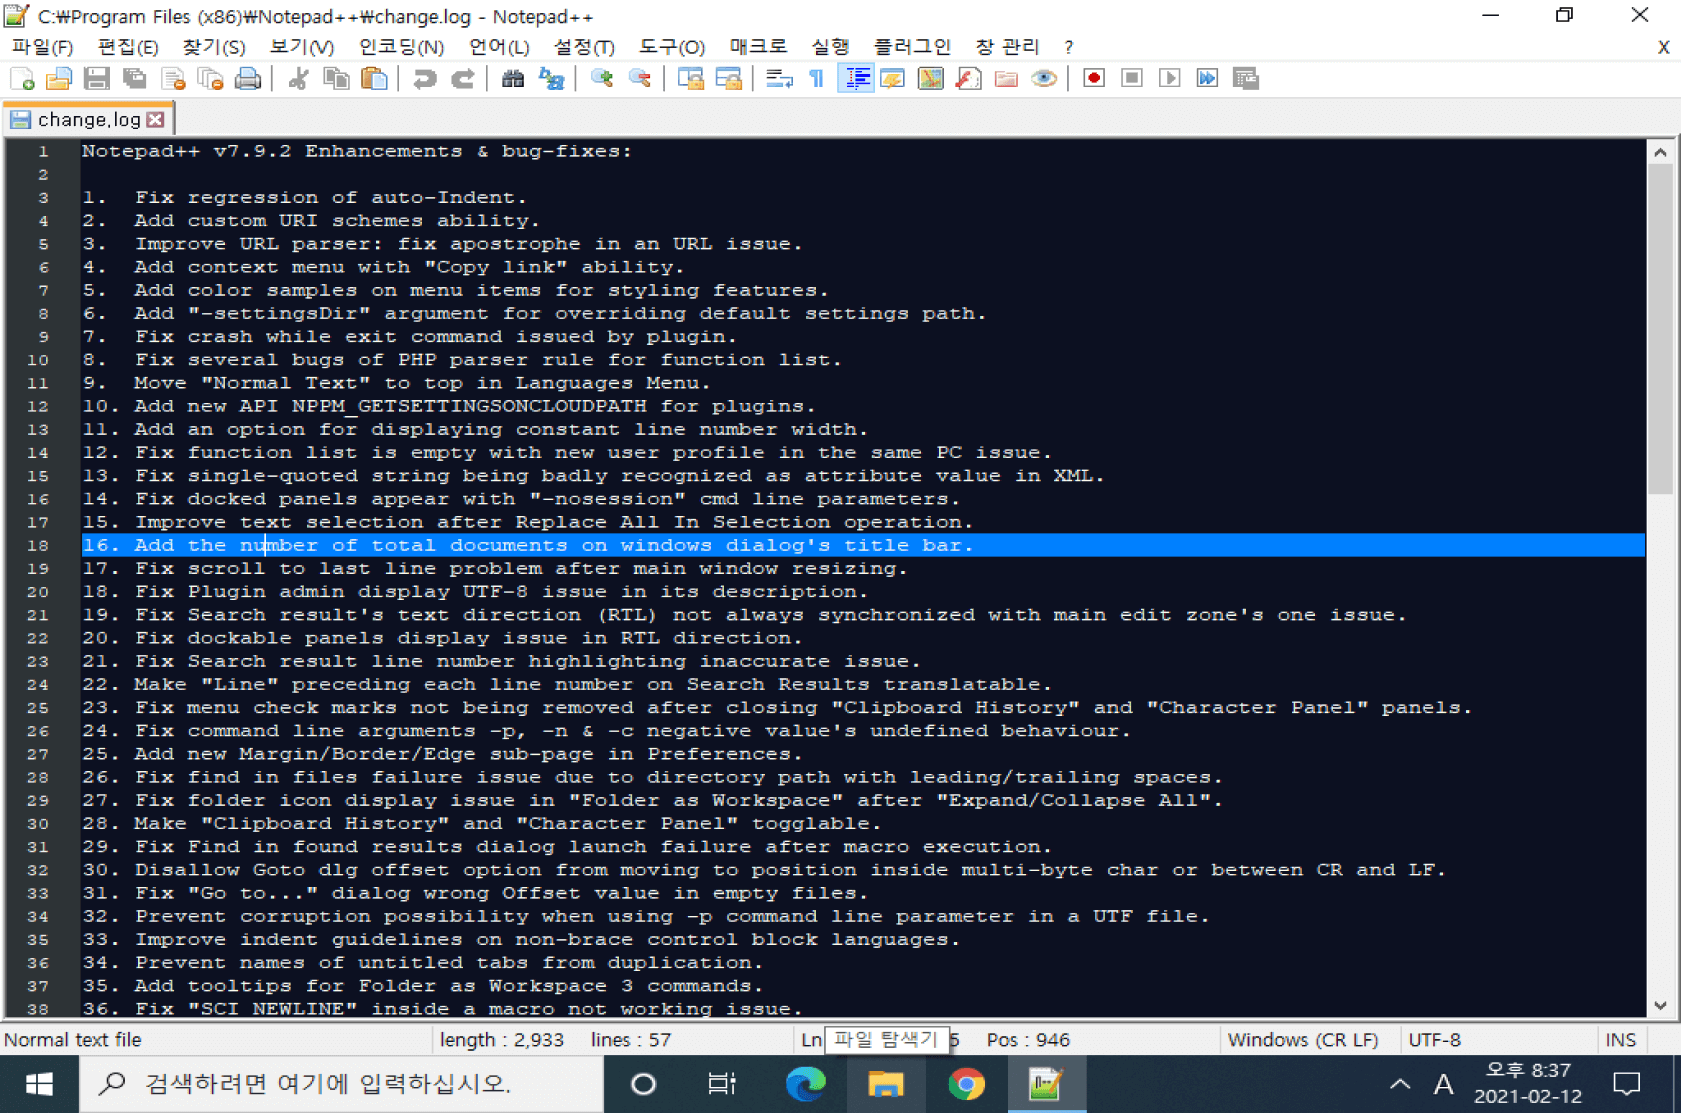The width and height of the screenshot is (1681, 1113).
Task: Open the Windows Start menu
Action: coord(39,1085)
